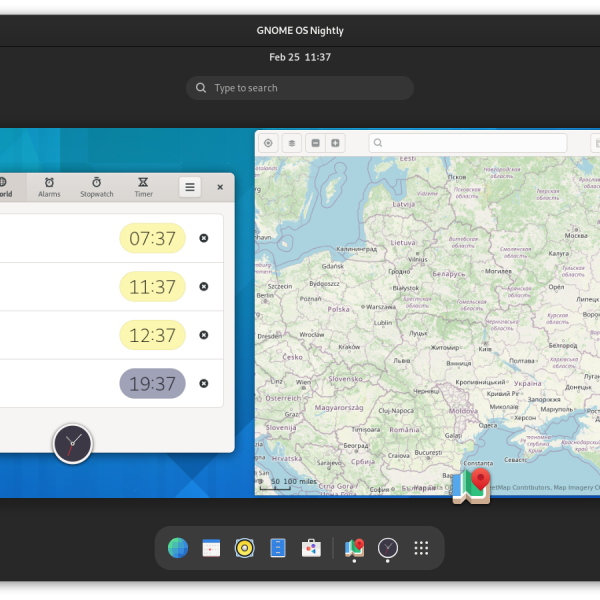Switch to the Alarms tab

[x=49, y=187]
